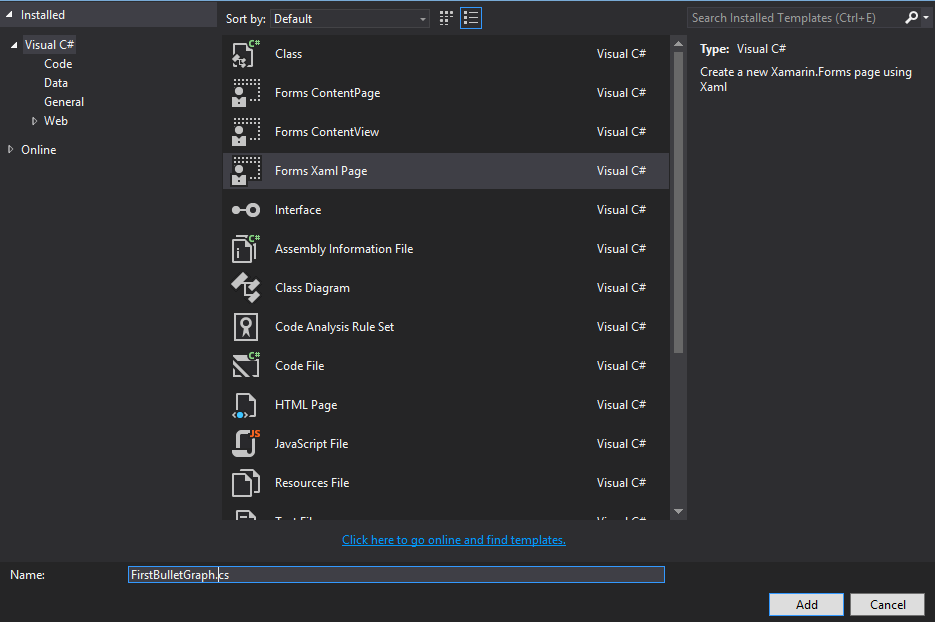Screen dimensions: 935x622
Task: Click the template list vertical scrollbar
Action: 678,200
